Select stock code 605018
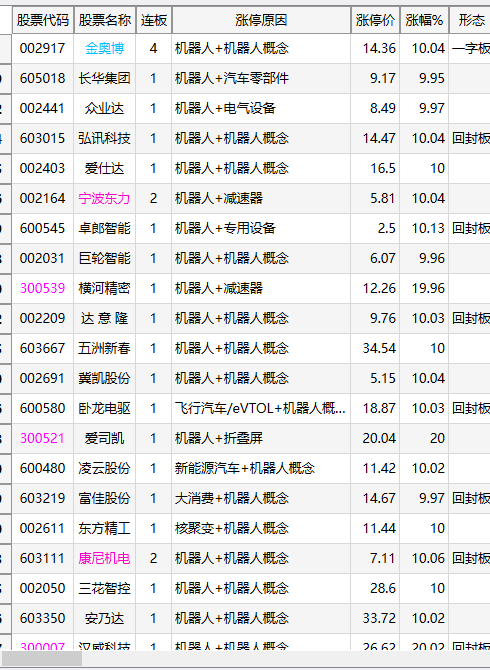 pos(43,78)
